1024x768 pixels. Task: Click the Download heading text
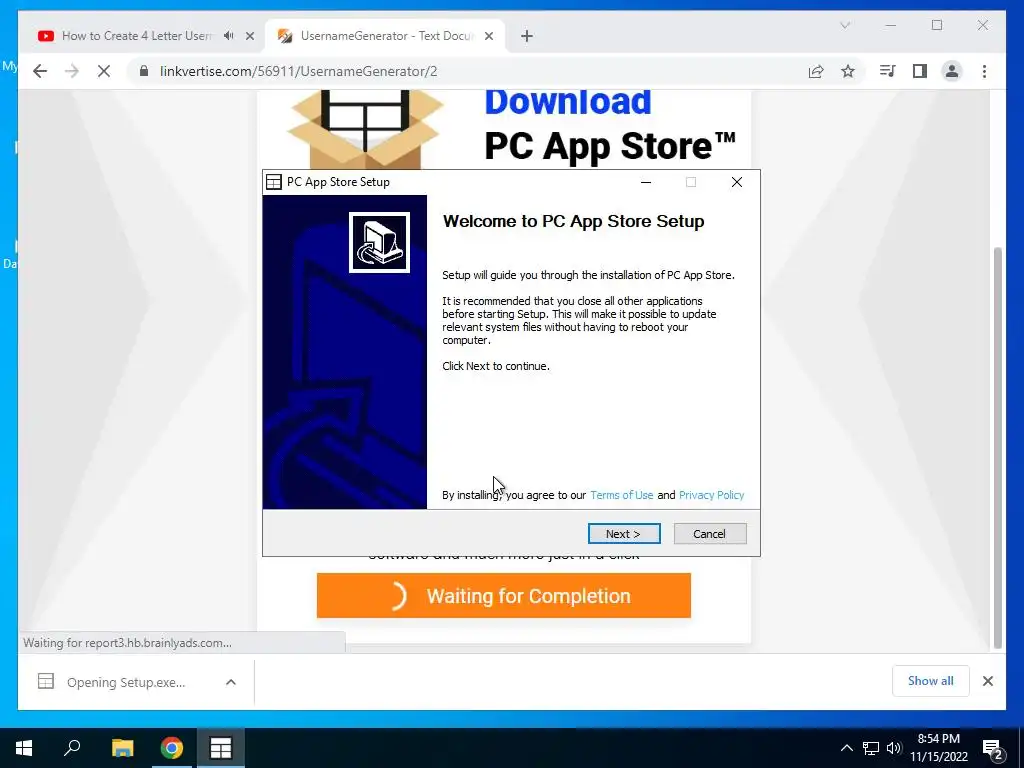pyautogui.click(x=568, y=101)
